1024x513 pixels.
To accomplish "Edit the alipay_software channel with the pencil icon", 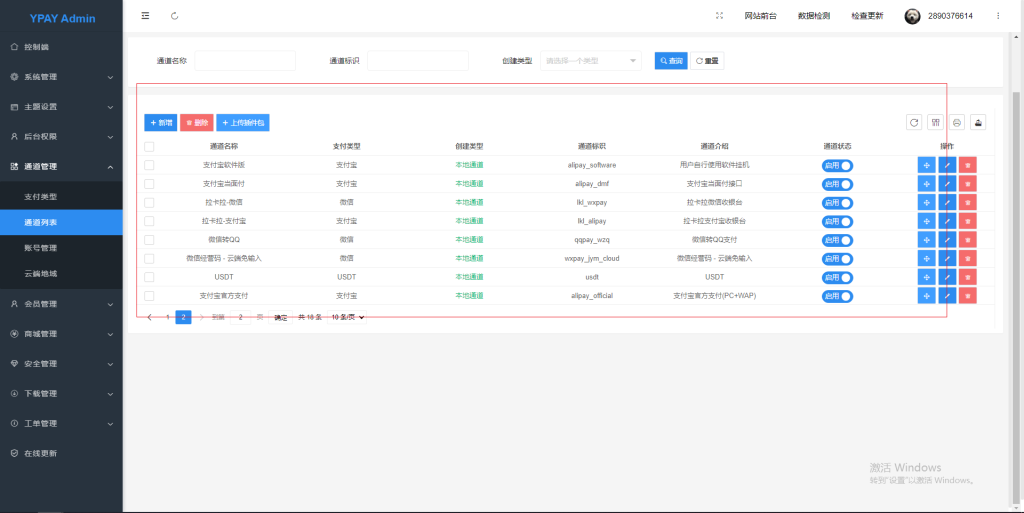I will tap(947, 165).
